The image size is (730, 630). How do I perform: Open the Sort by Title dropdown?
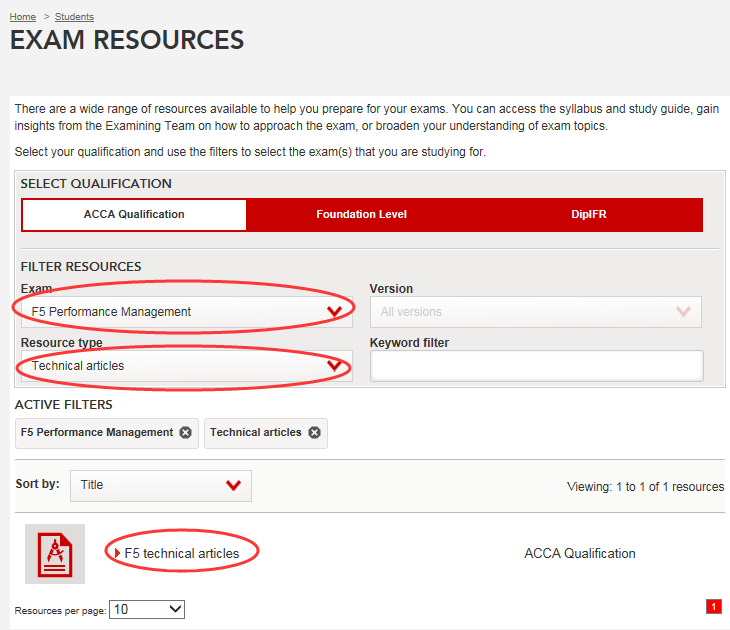[160, 485]
